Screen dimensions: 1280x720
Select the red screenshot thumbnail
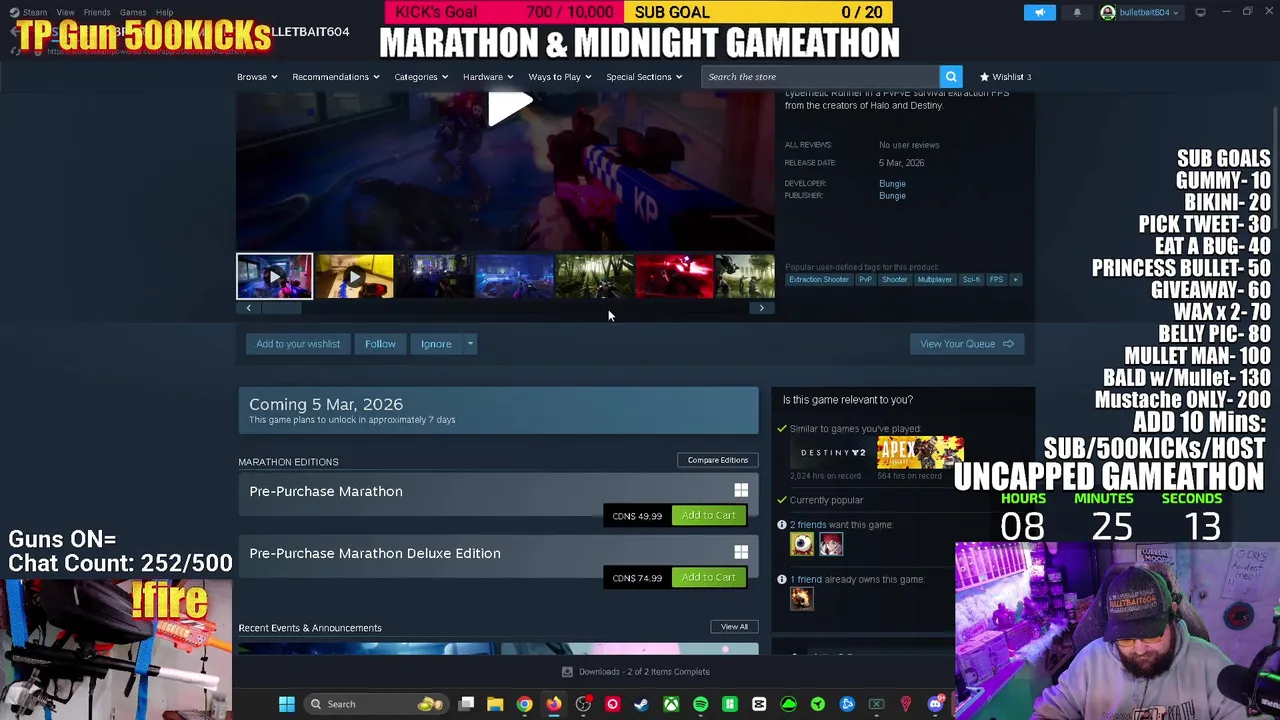click(675, 277)
